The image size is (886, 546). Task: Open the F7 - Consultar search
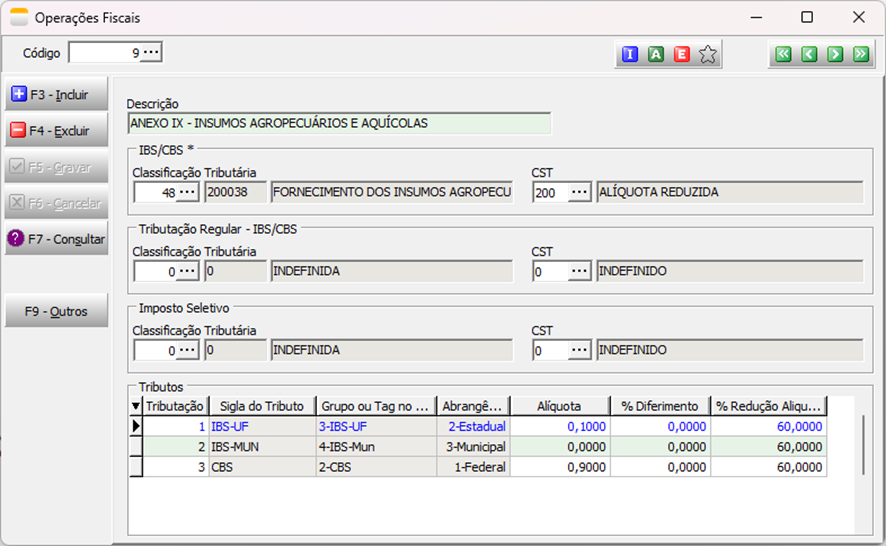(x=57, y=239)
